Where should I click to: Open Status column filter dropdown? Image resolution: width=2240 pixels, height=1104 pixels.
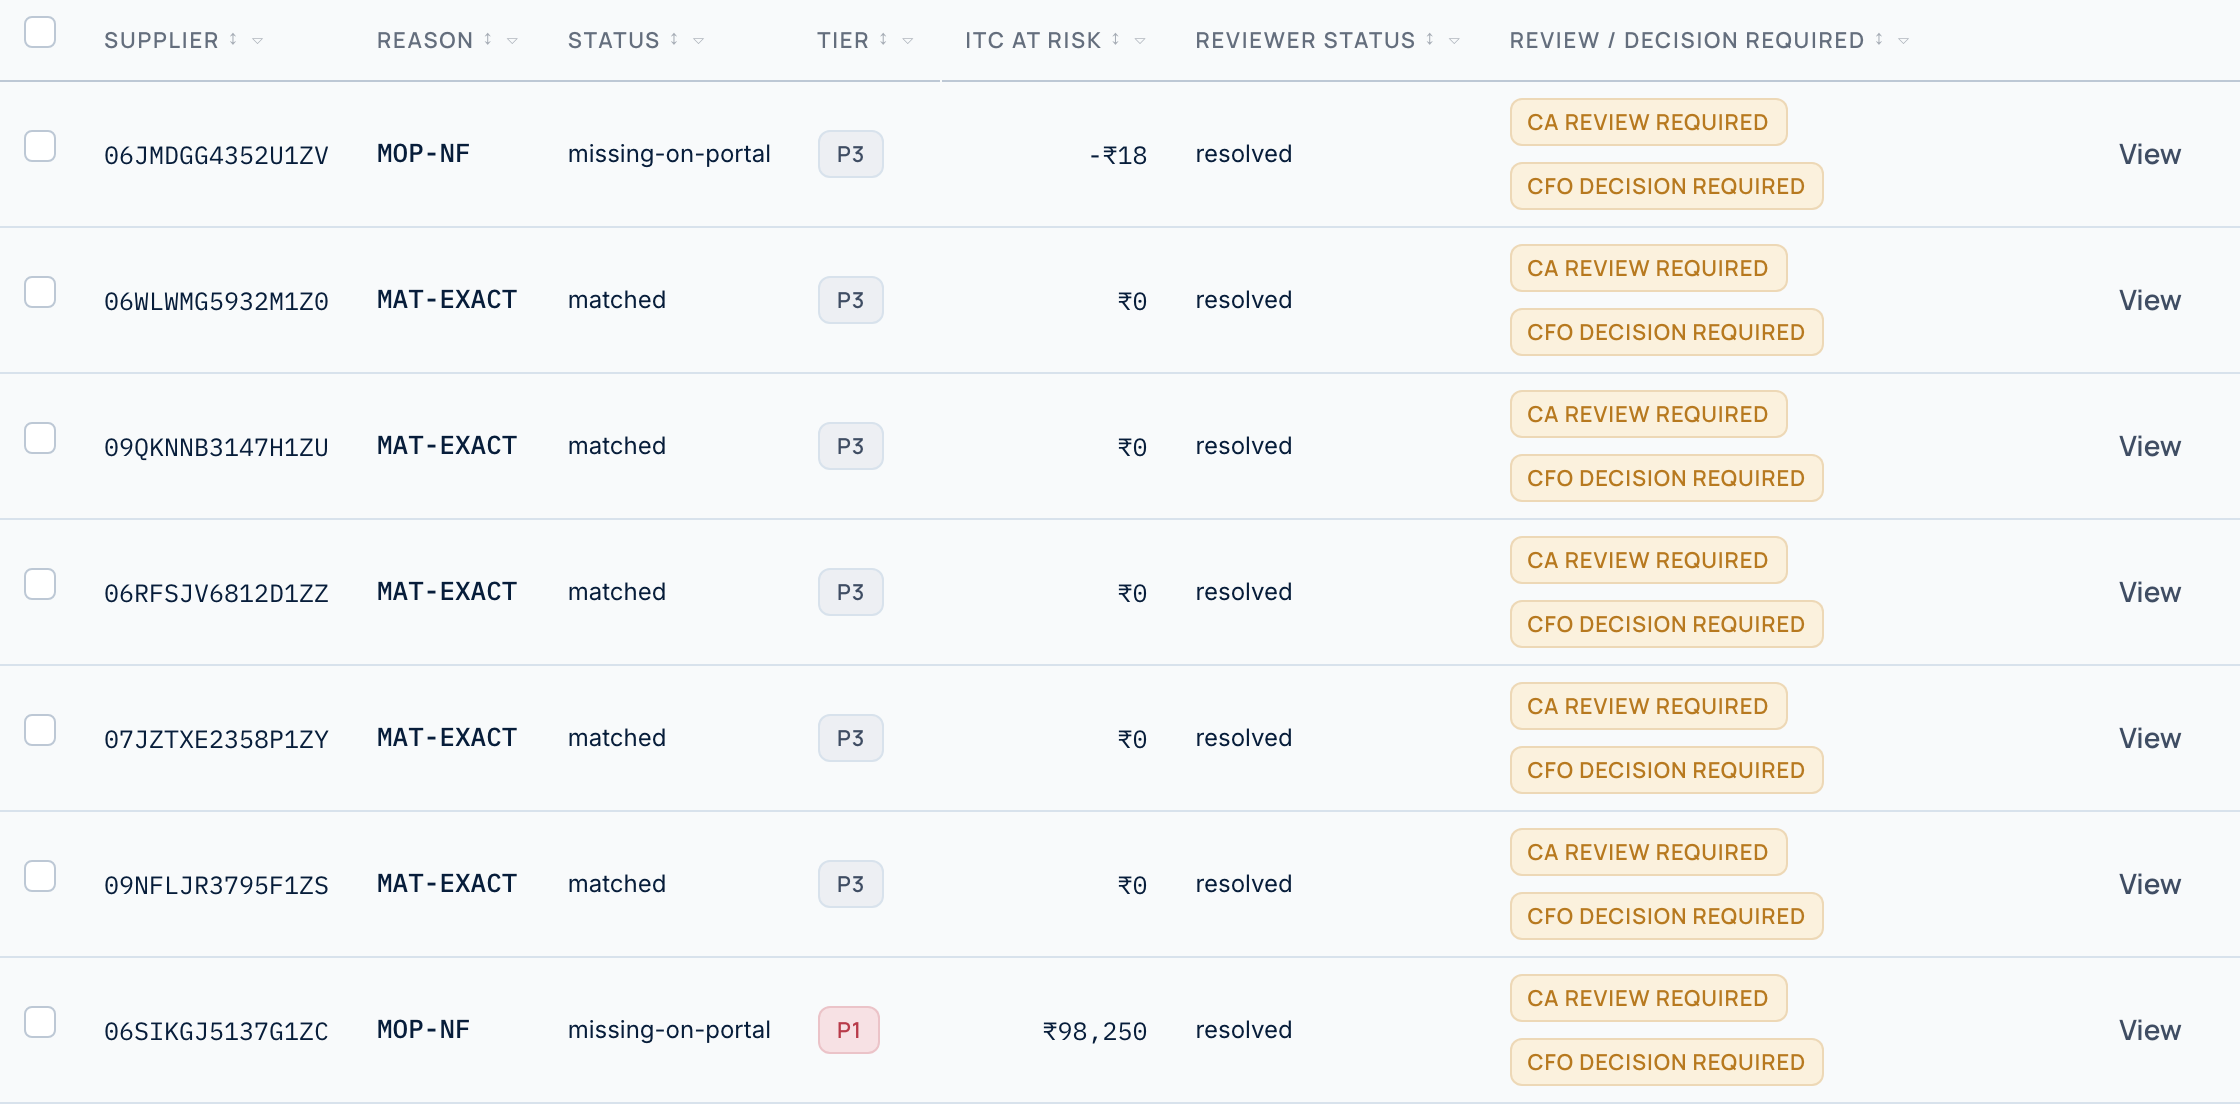coord(699,41)
